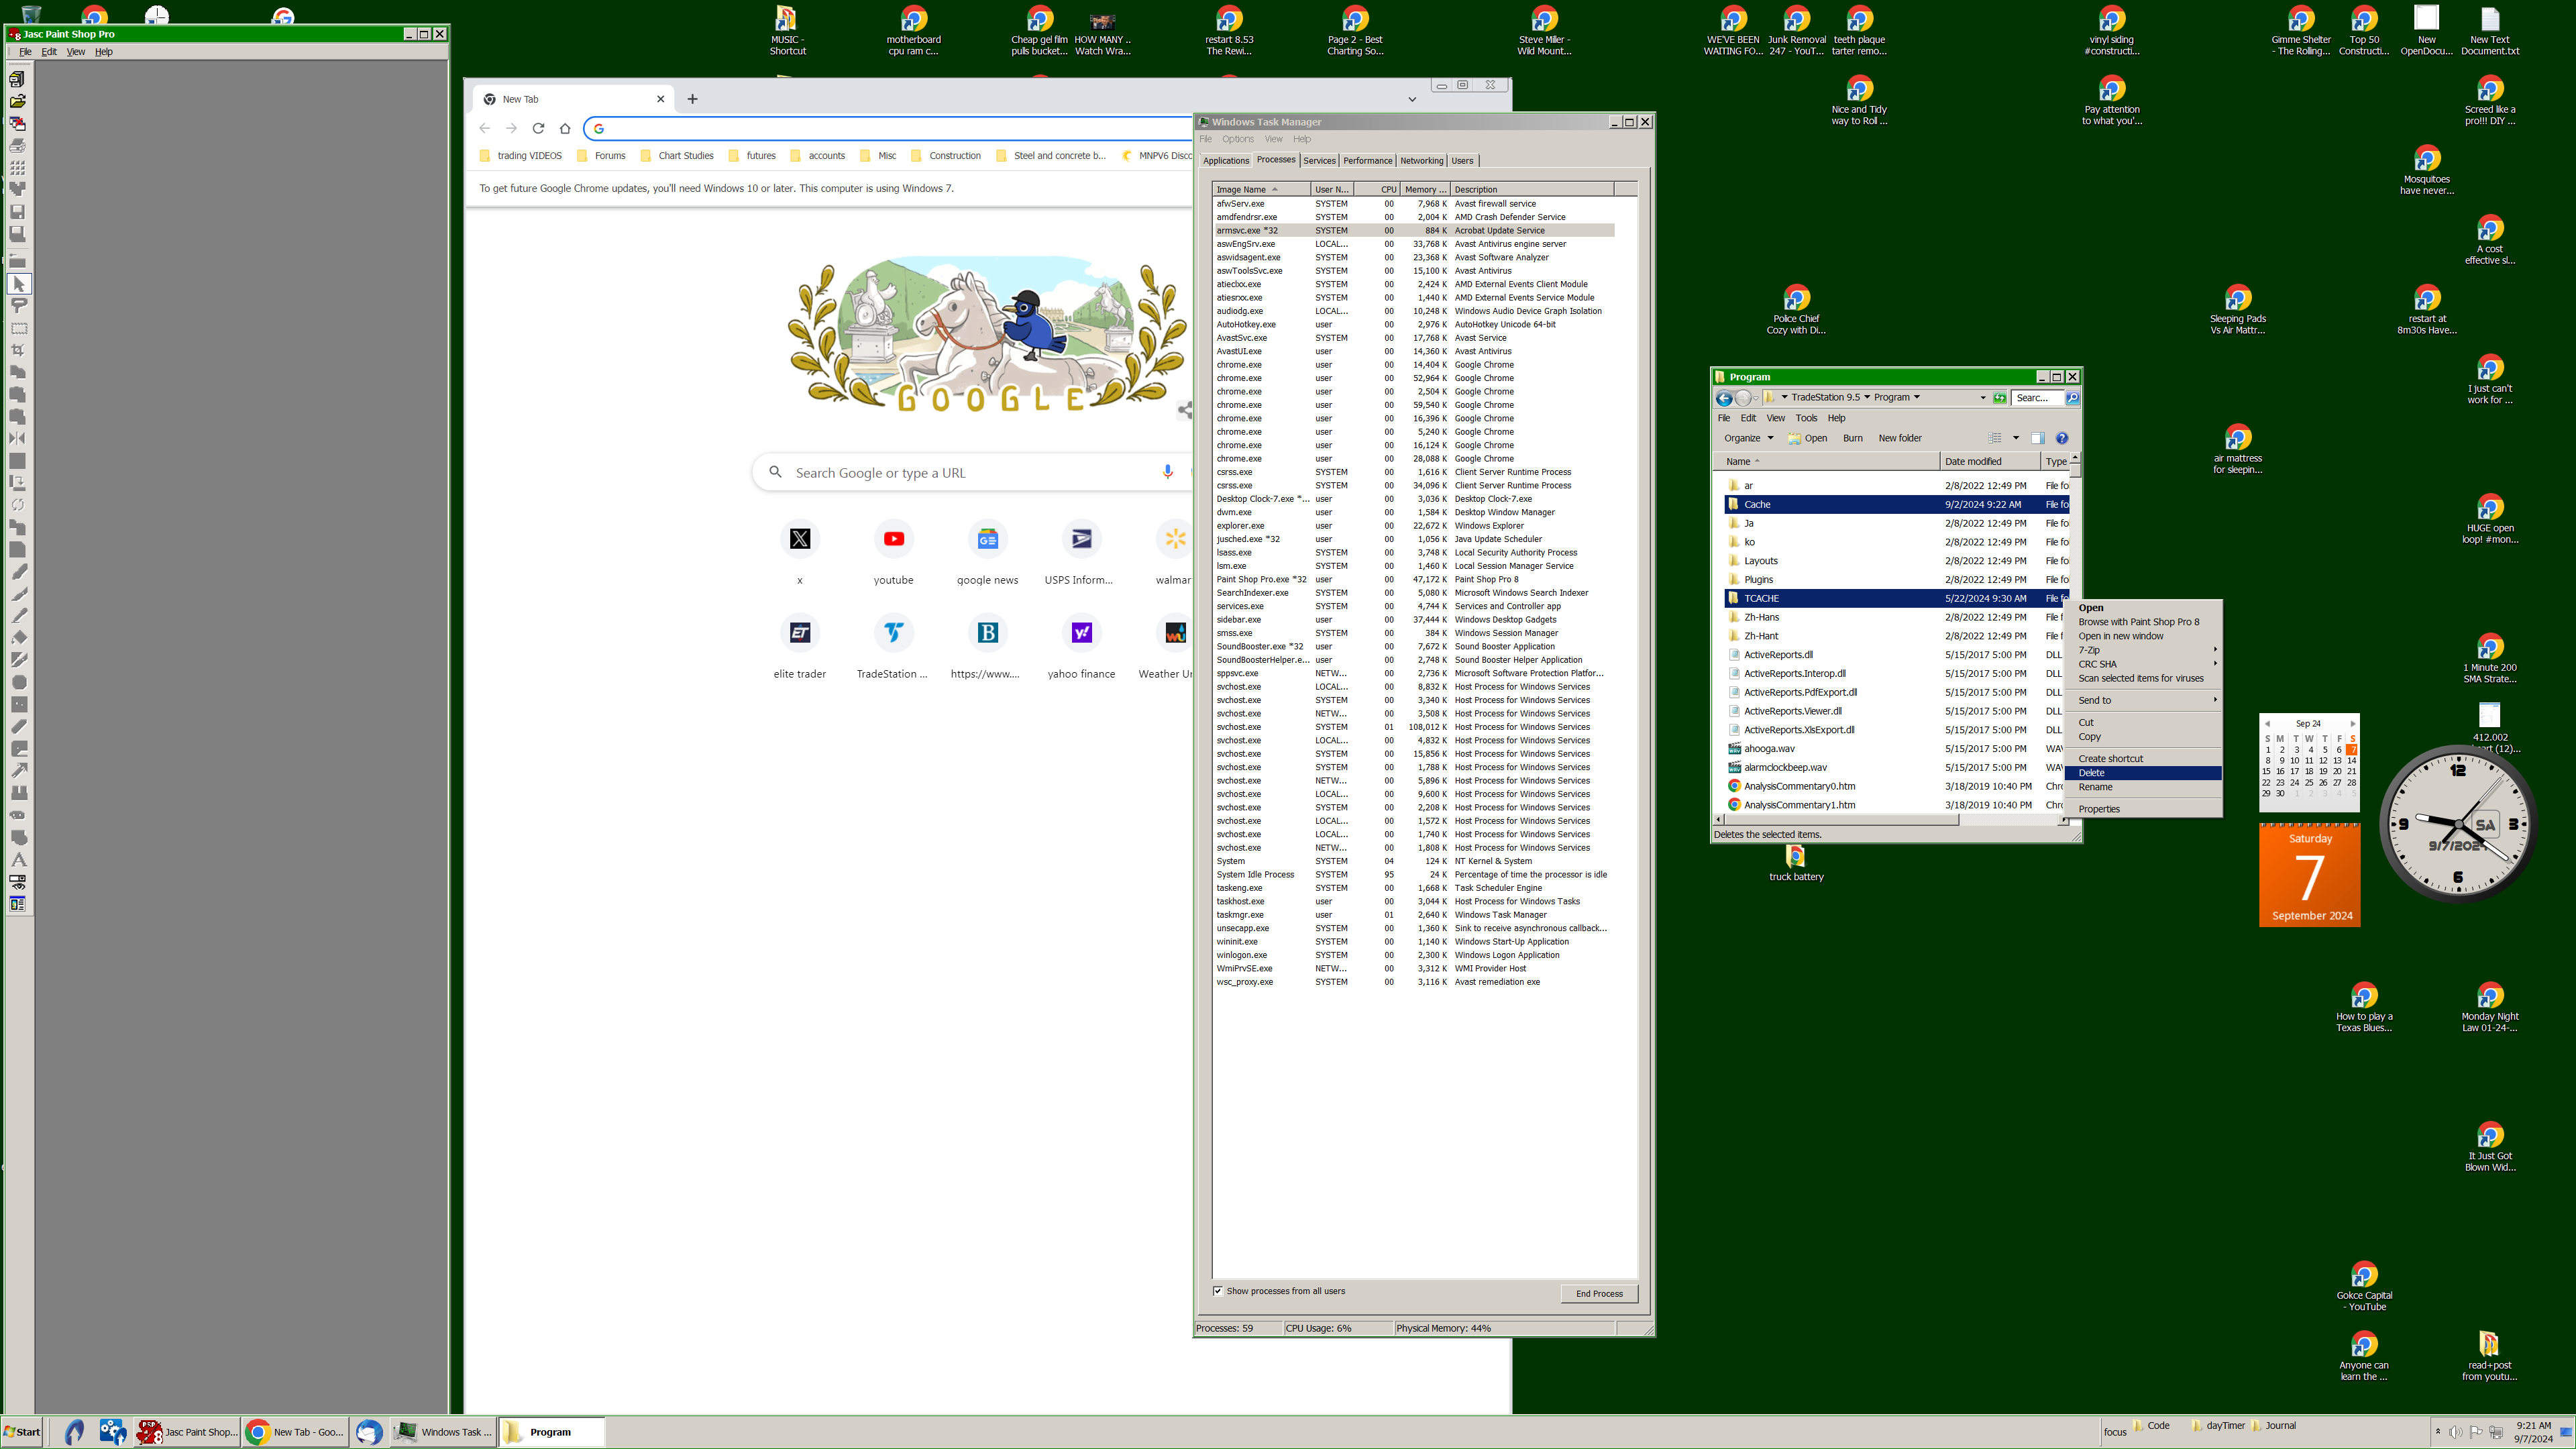This screenshot has width=2576, height=1449.
Task: Click the Explorer search field
Action: pos(2036,398)
